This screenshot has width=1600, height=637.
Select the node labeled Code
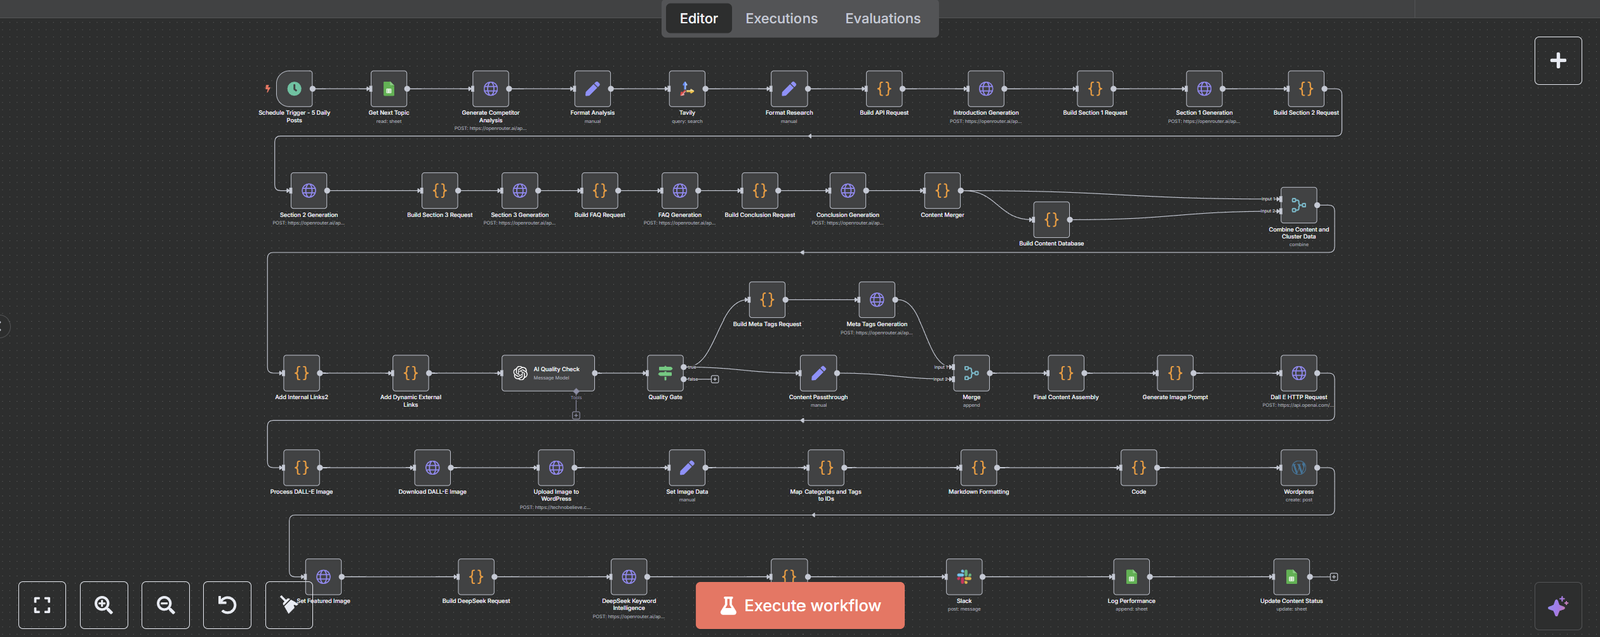(x=1139, y=468)
